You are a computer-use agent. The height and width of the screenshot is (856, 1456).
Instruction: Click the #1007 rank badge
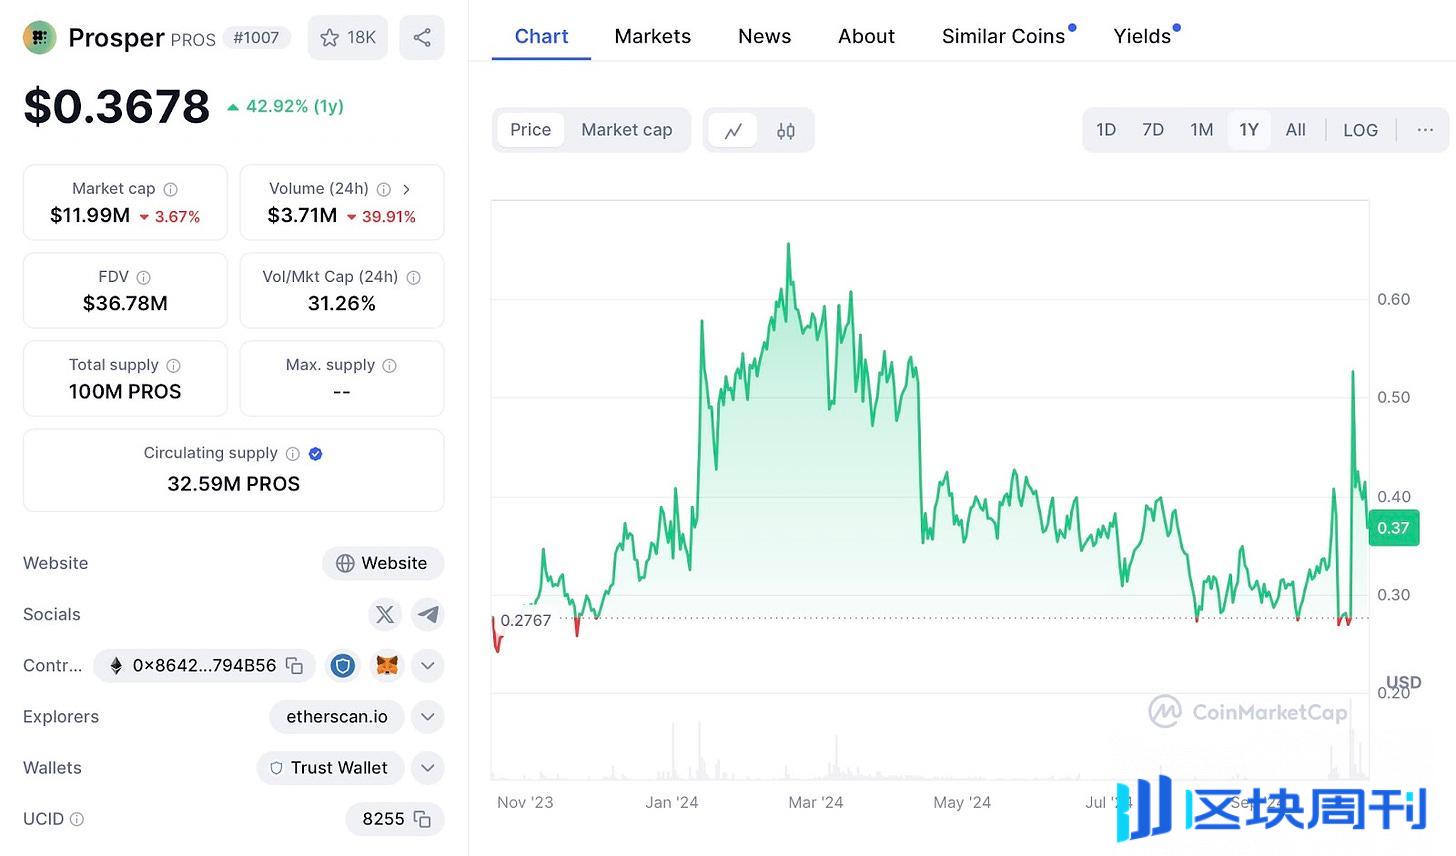pos(256,38)
